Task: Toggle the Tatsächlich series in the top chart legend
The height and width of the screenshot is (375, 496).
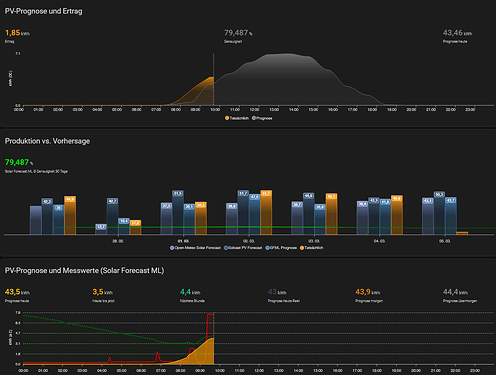Action: (x=237, y=118)
